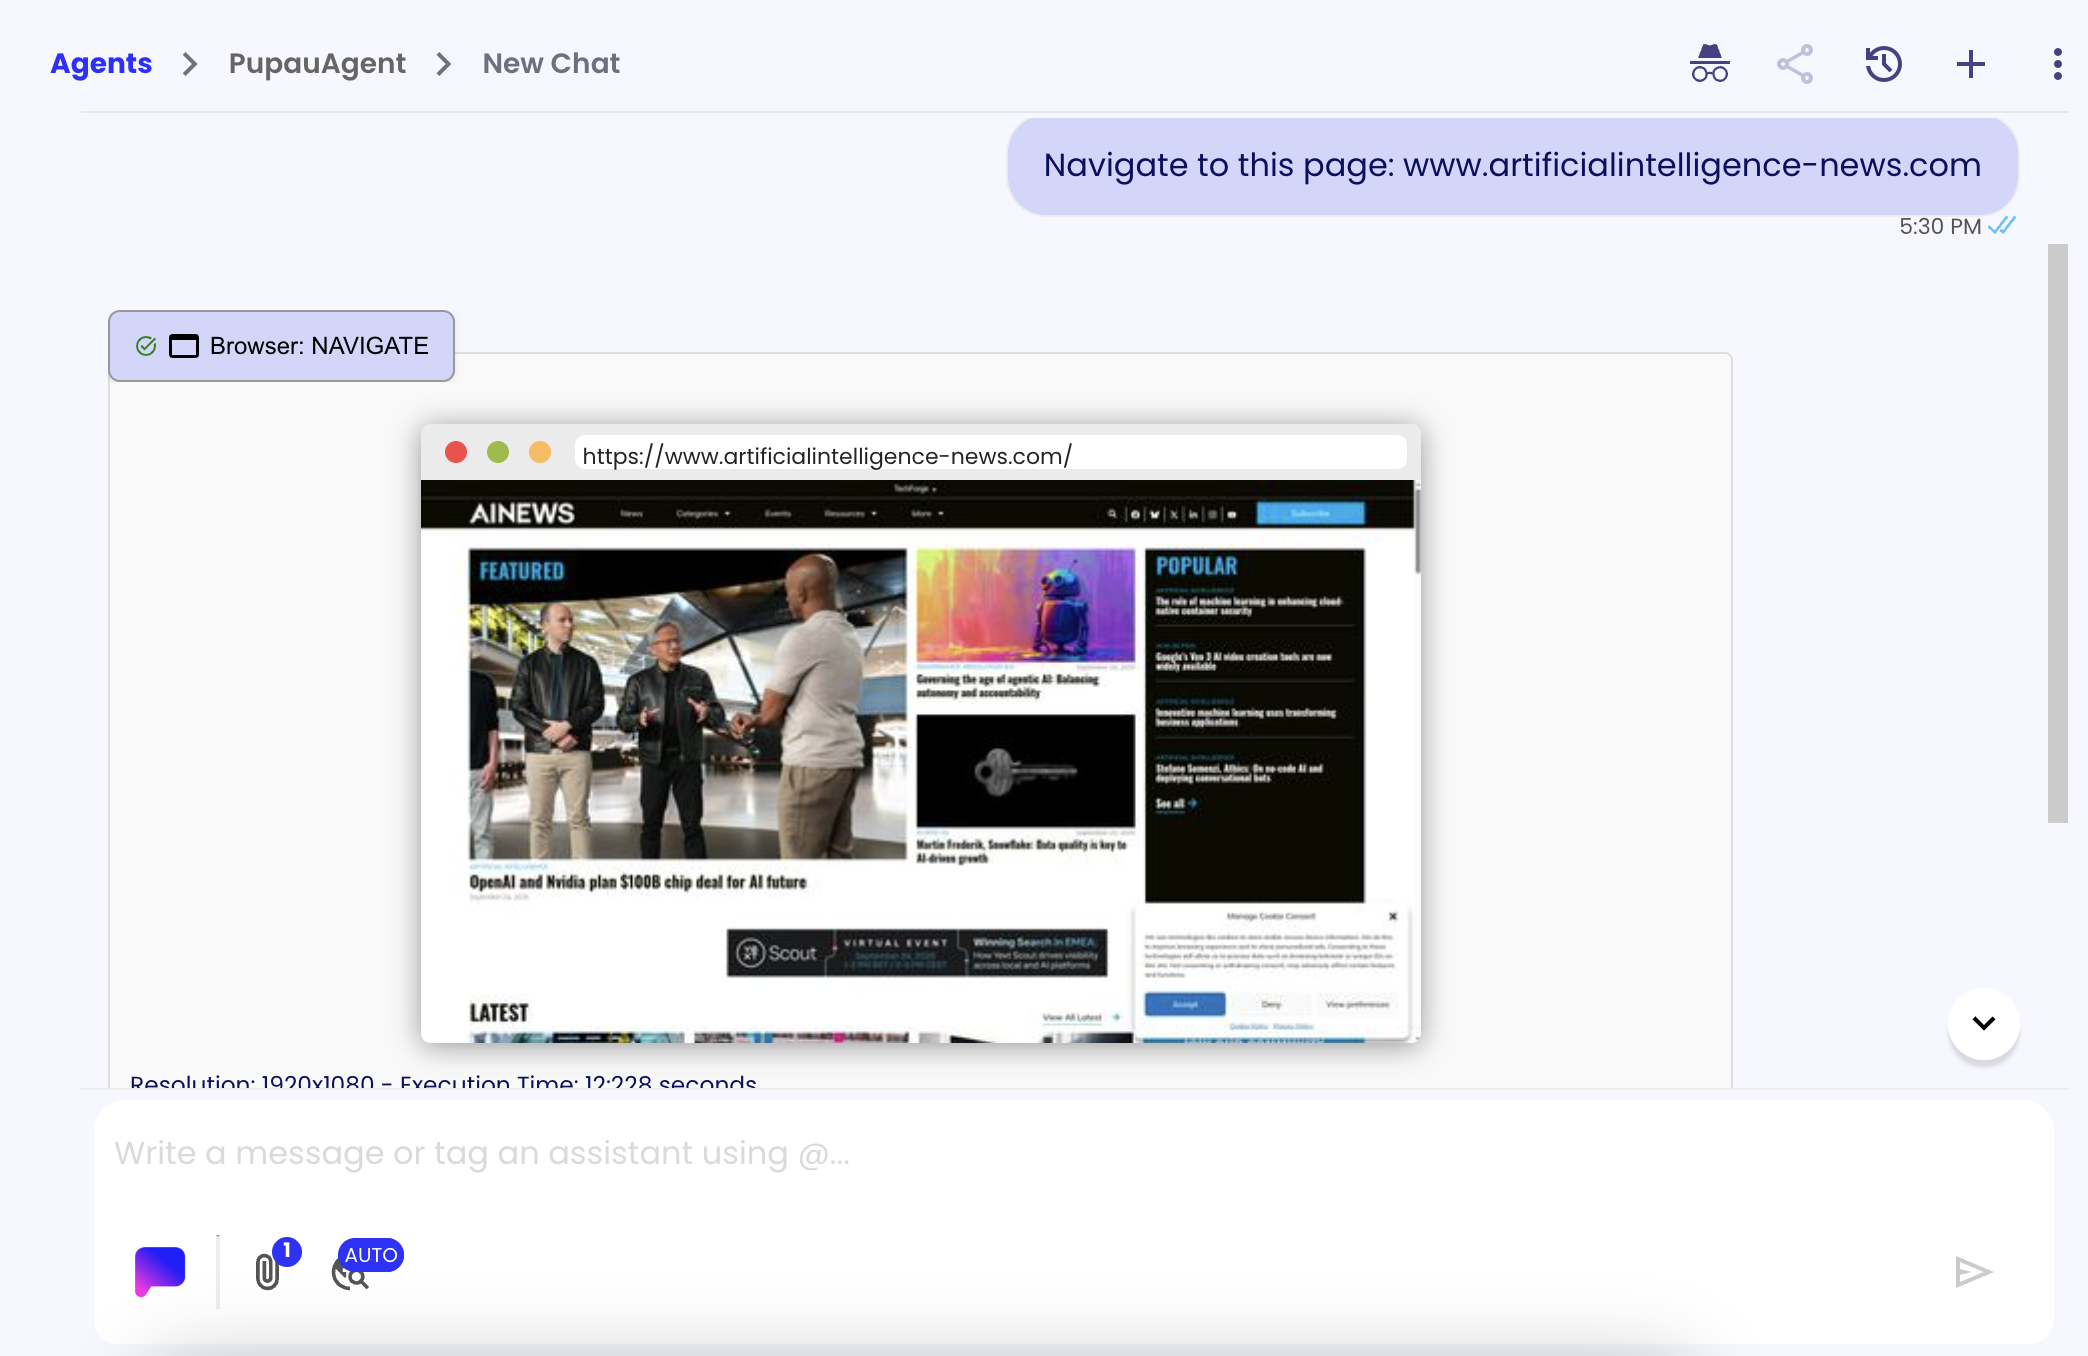Click the breadcrumb chevron after PupauAgent
Viewport: 2088px width, 1356px height.
coord(444,64)
